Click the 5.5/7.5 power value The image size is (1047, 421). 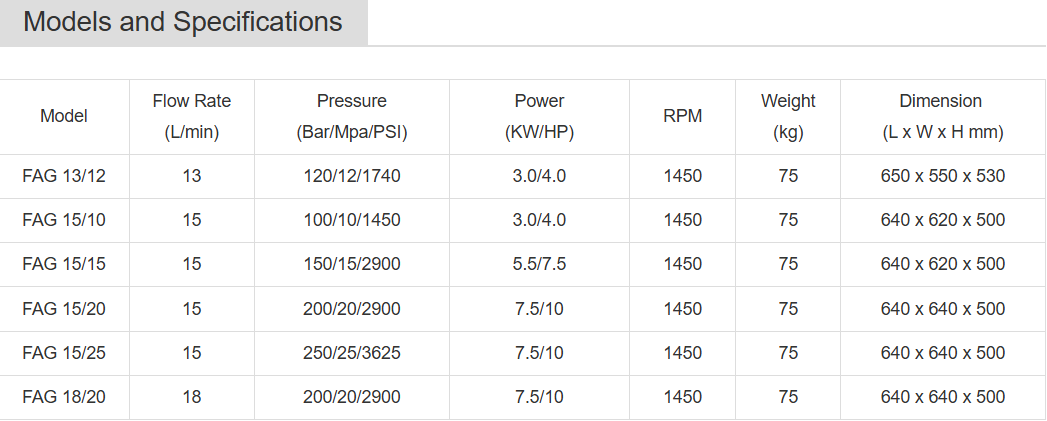click(x=540, y=265)
